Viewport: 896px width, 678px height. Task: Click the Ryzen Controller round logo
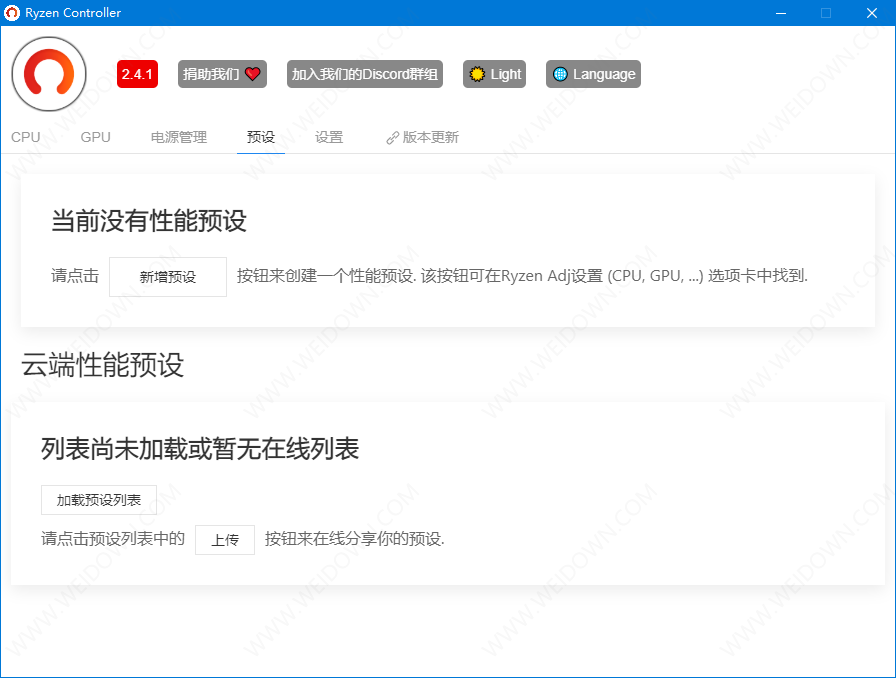[x=49, y=74]
